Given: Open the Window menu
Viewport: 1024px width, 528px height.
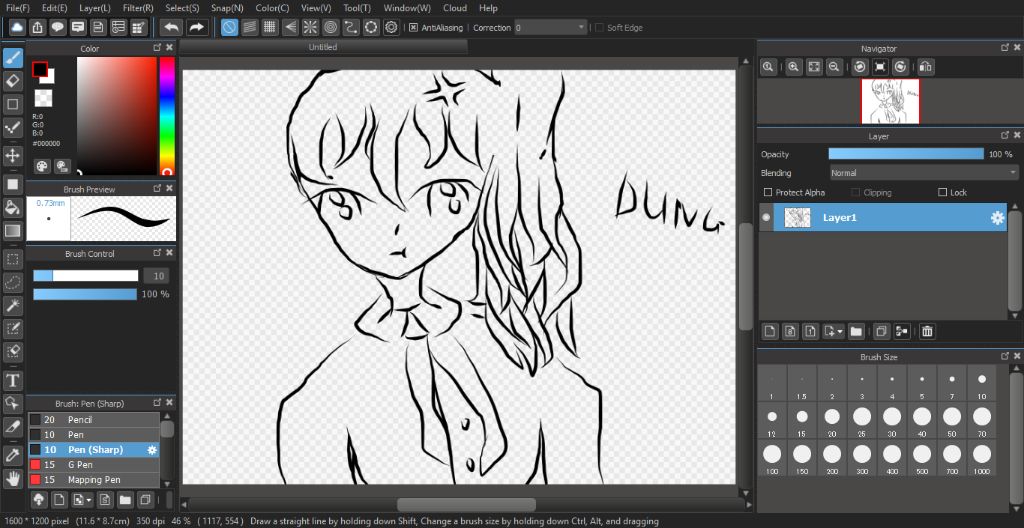Looking at the screenshot, I should point(407,8).
